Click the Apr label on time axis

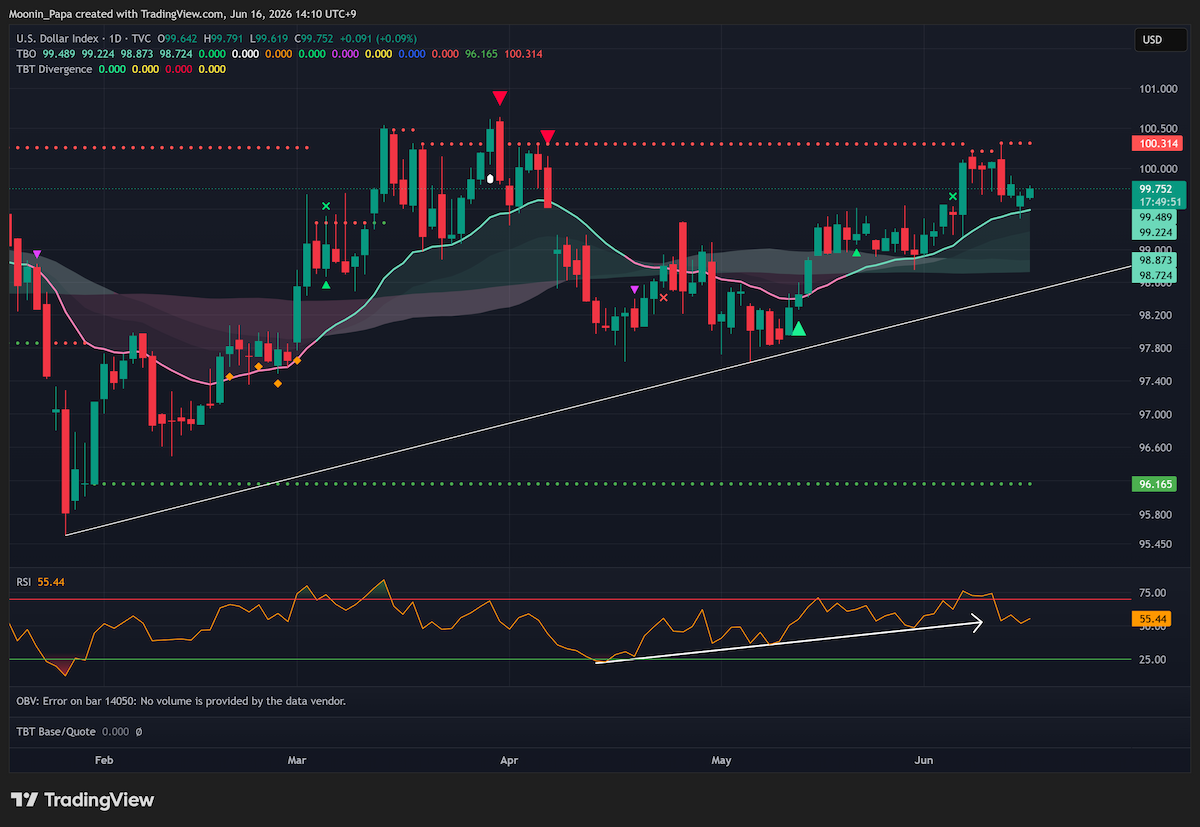[509, 761]
